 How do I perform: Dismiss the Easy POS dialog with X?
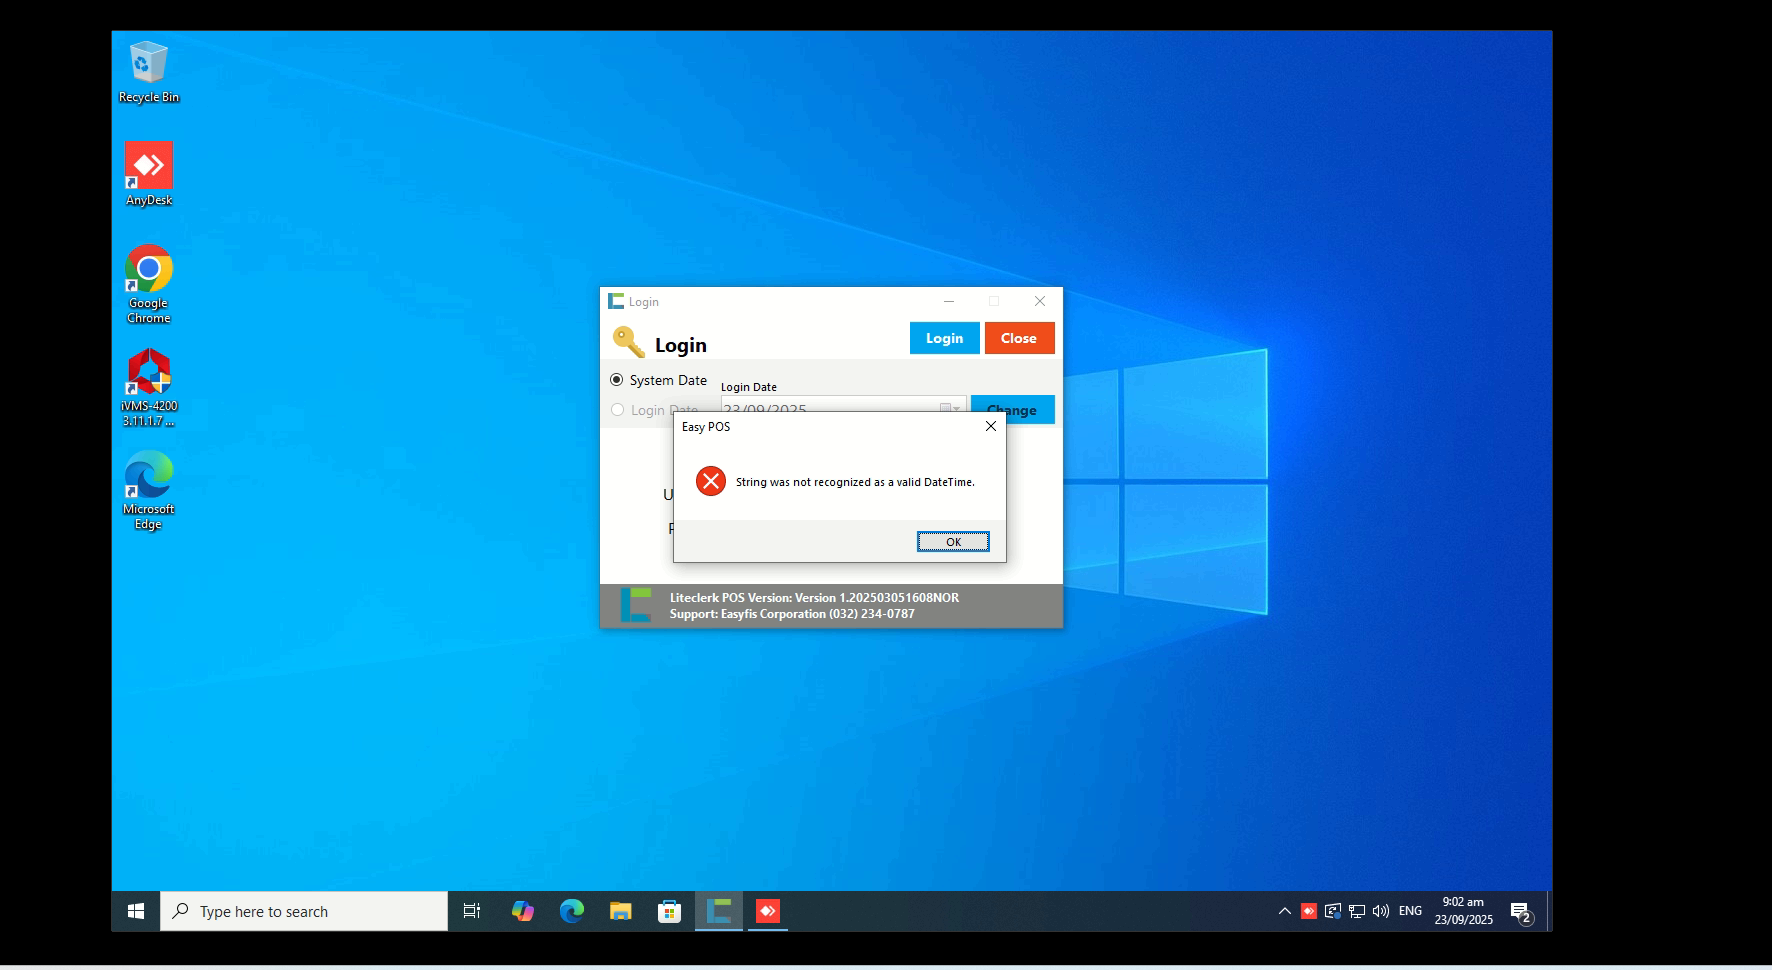[990, 426]
